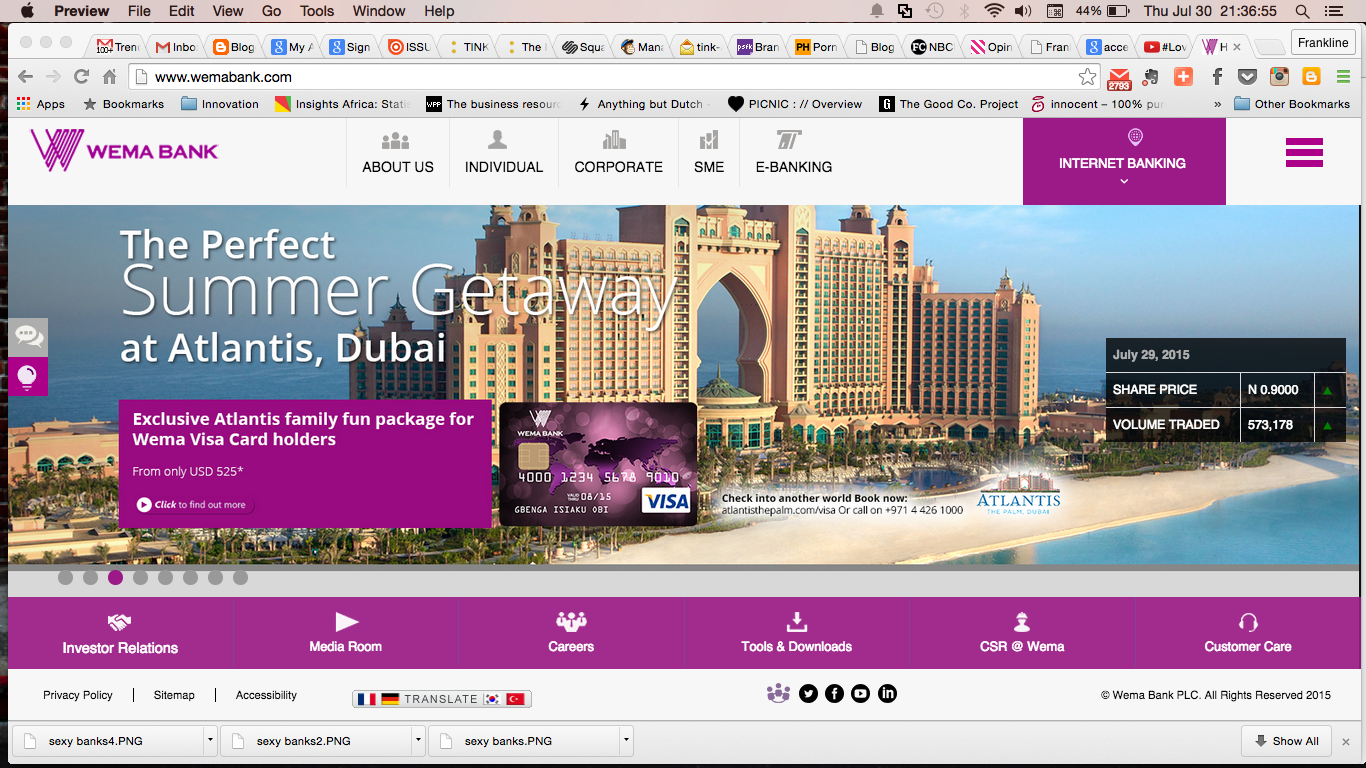Viewport: 1366px width, 768px height.
Task: Bookmark page with the star icon
Action: point(1087,76)
